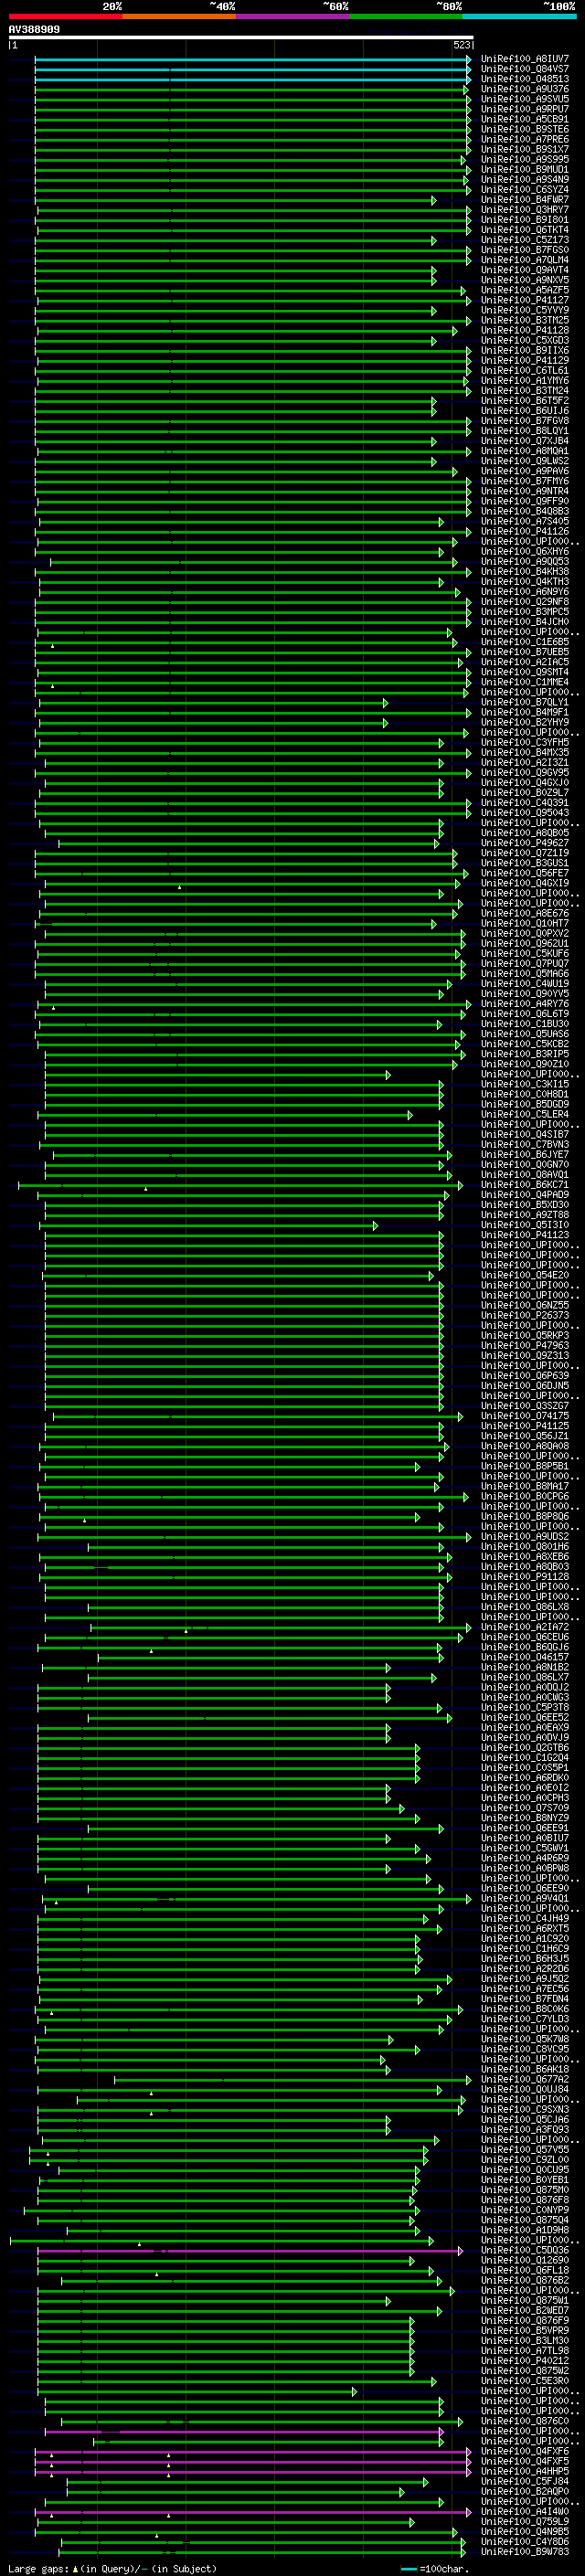Select the UniRef100_B3TM24 label

point(525,390)
